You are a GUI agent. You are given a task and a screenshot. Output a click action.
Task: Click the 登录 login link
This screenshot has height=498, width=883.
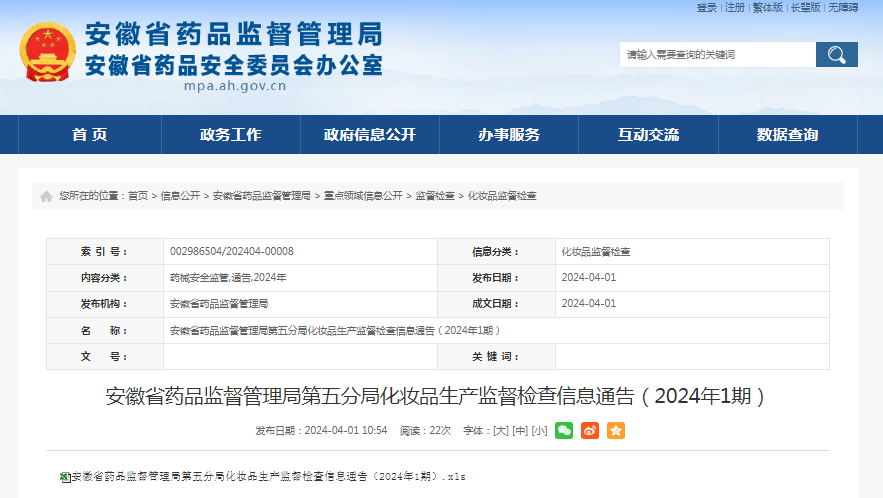(x=707, y=7)
